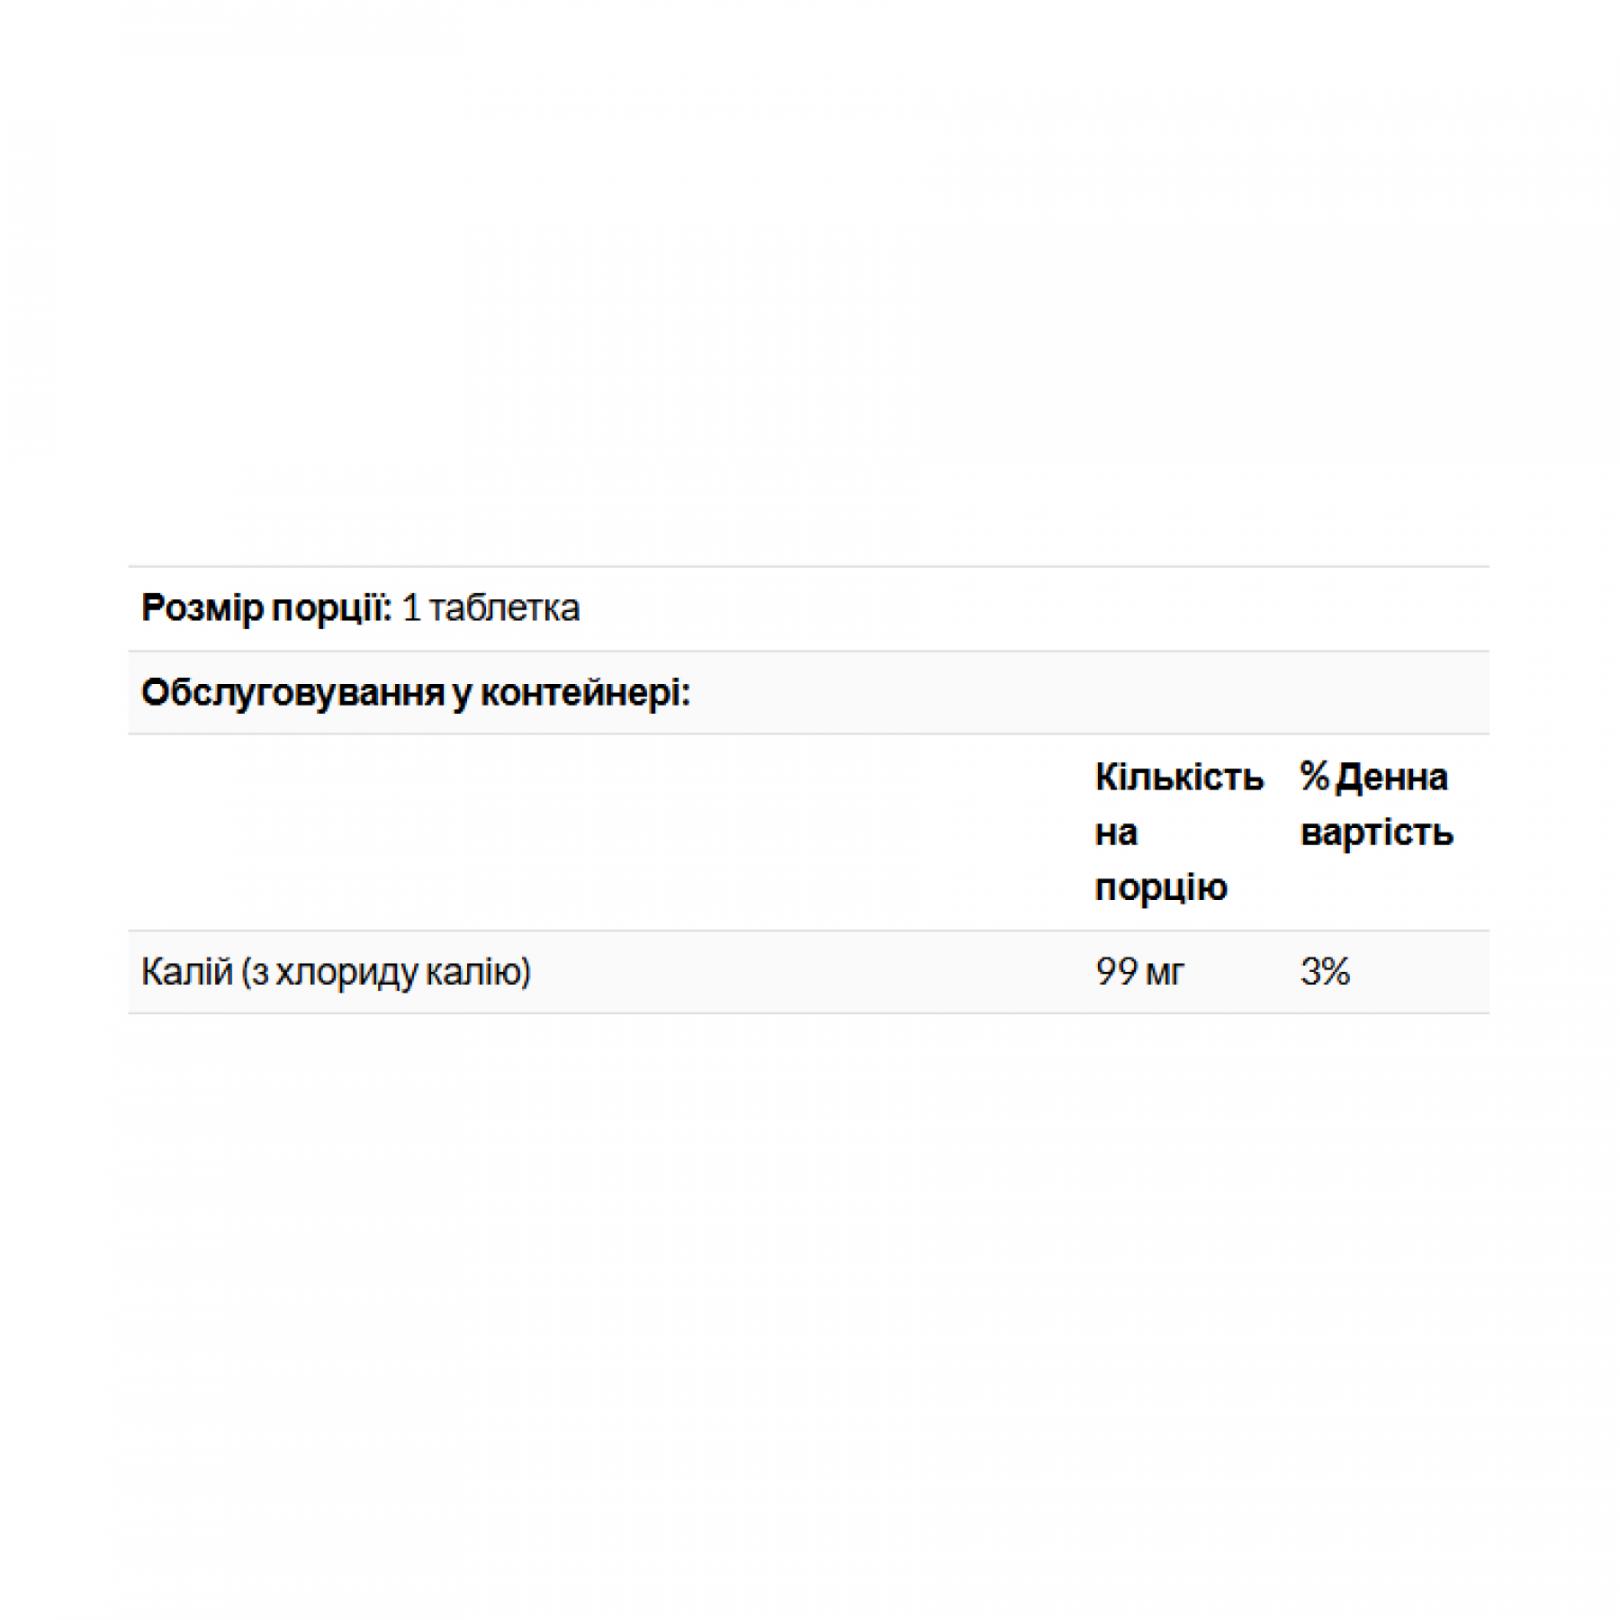The height and width of the screenshot is (1620, 1620).
Task: Click the "Розмір порції:" label
Action: [x=266, y=608]
